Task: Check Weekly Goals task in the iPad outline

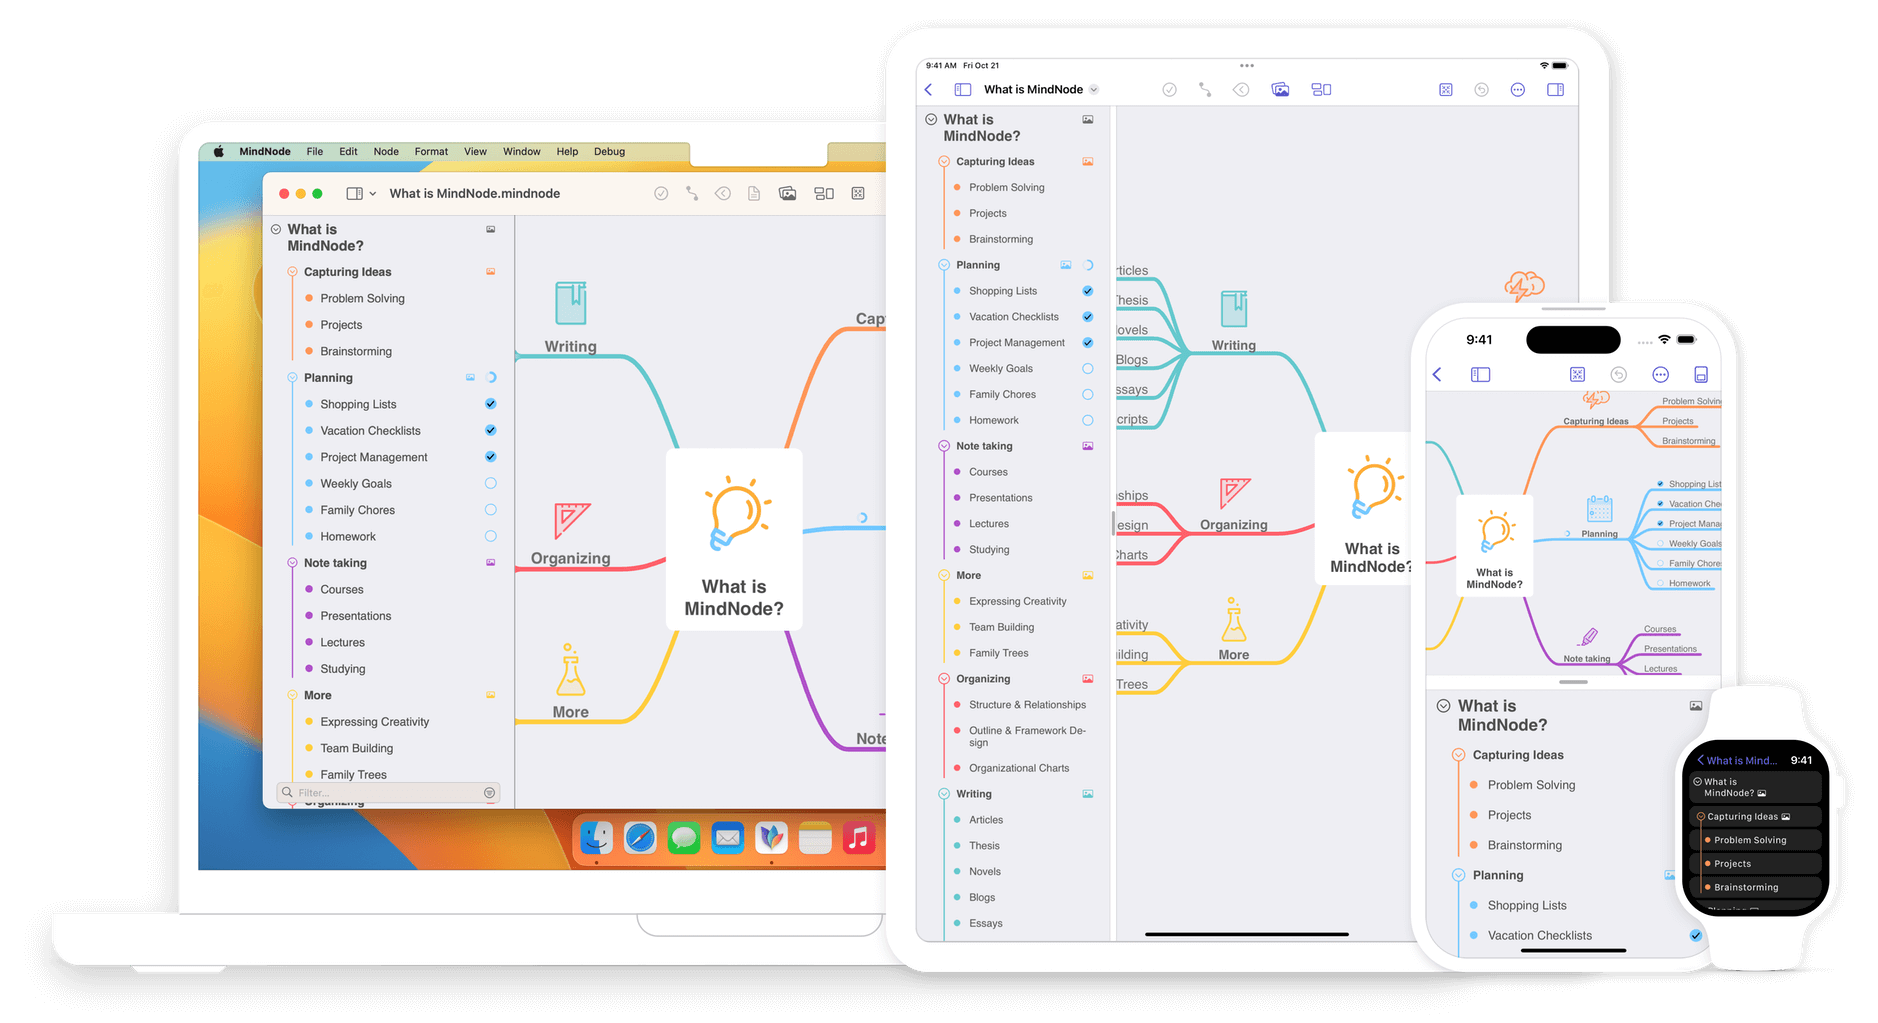Action: coord(1088,368)
